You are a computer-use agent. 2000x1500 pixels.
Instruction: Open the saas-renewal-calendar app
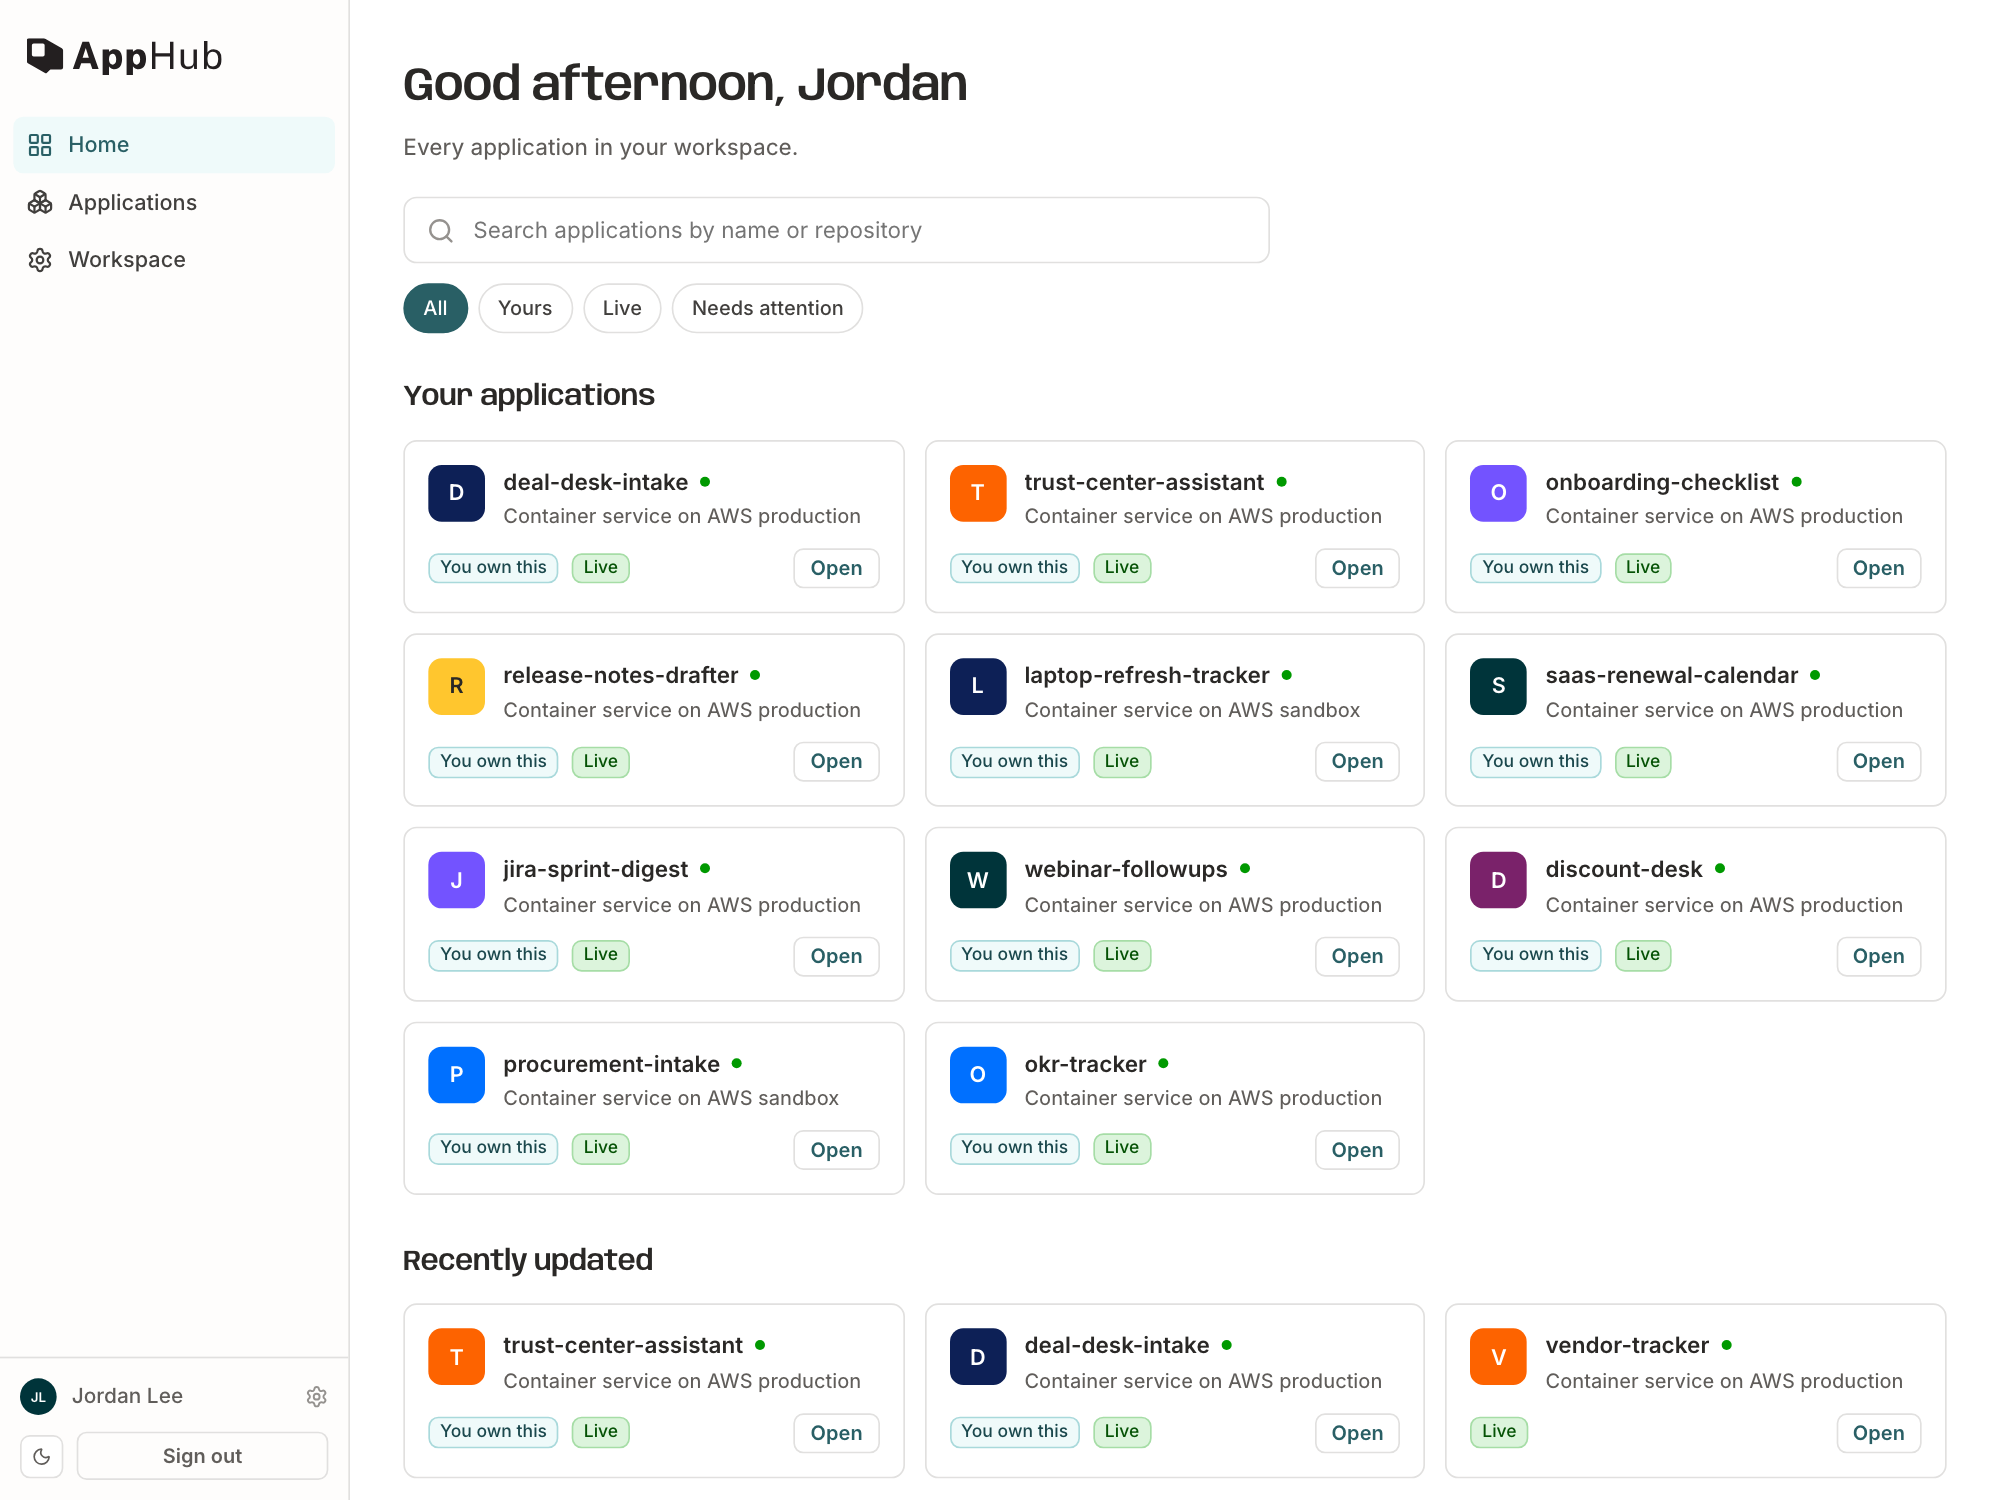tap(1878, 761)
